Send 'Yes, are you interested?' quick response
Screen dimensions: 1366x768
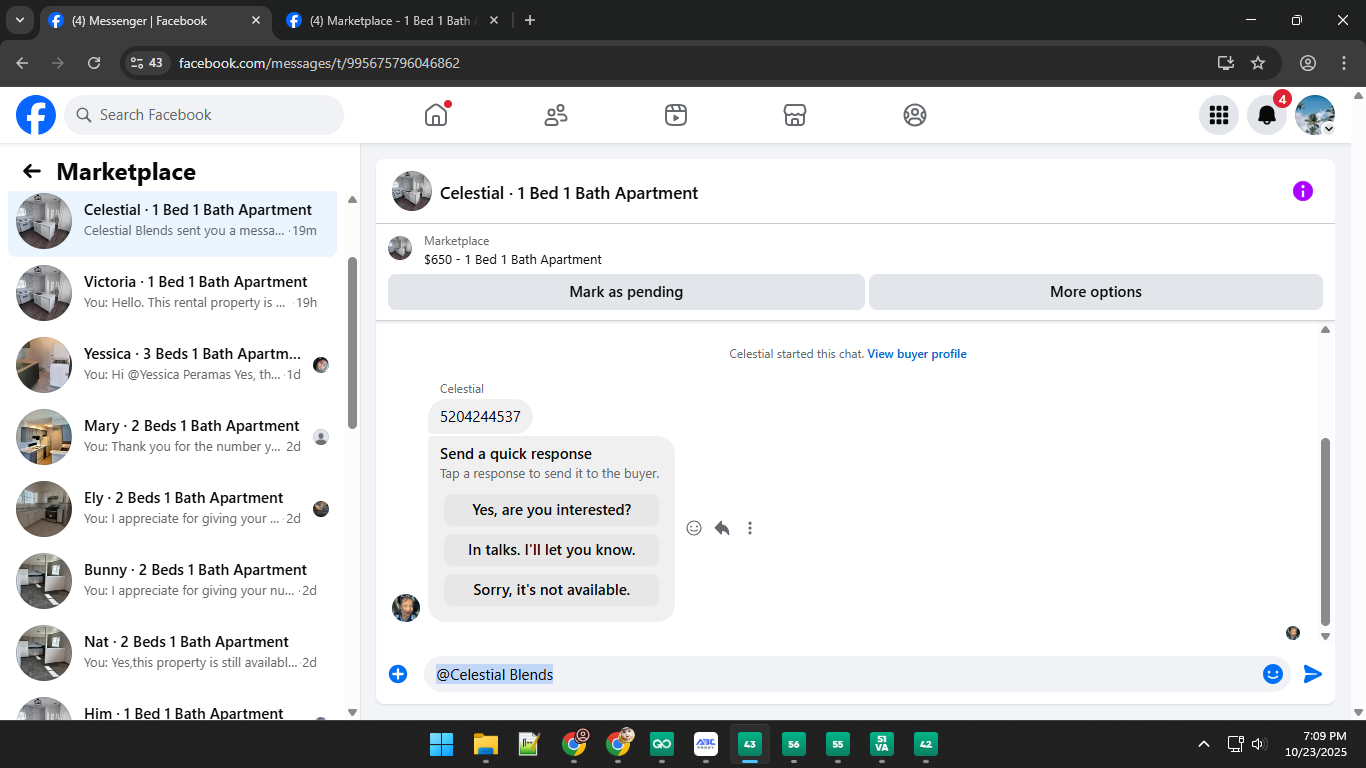552,510
